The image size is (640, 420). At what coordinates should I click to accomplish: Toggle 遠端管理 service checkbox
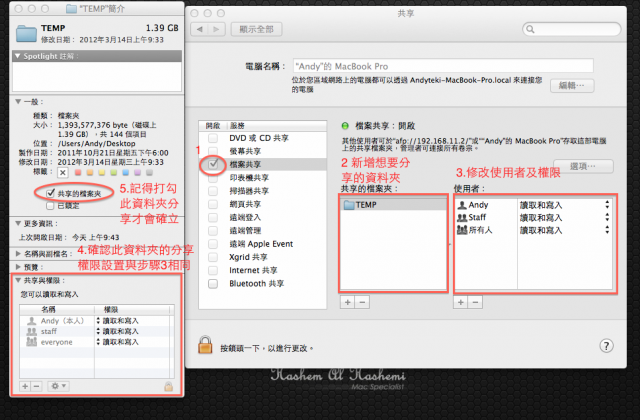click(213, 231)
